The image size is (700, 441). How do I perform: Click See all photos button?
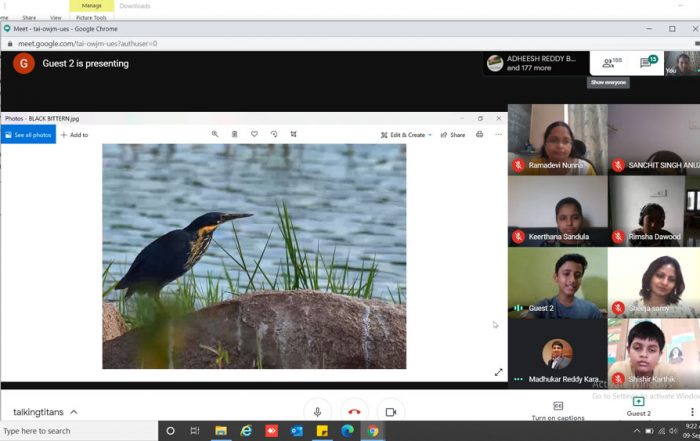pyautogui.click(x=29, y=135)
